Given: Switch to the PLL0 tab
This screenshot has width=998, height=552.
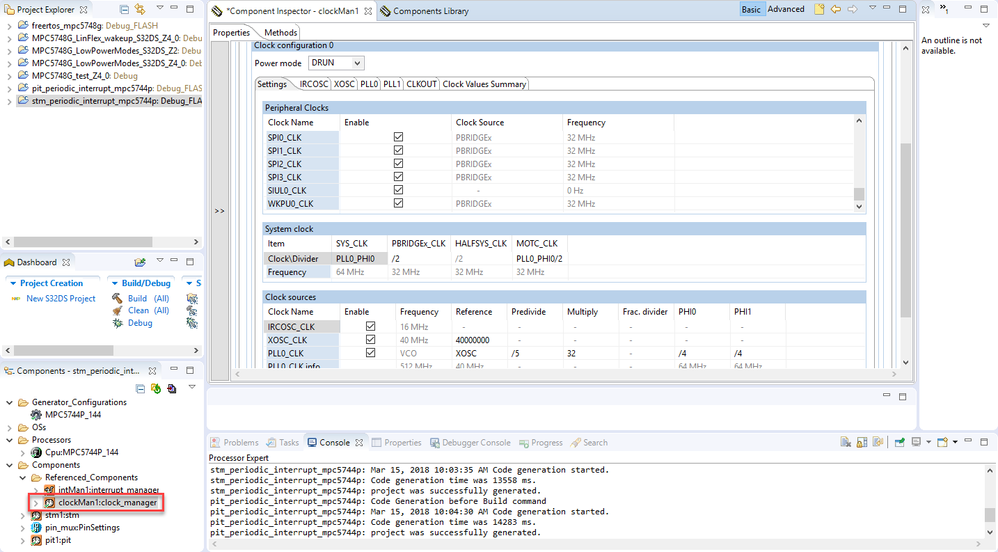Looking at the screenshot, I should (369, 84).
